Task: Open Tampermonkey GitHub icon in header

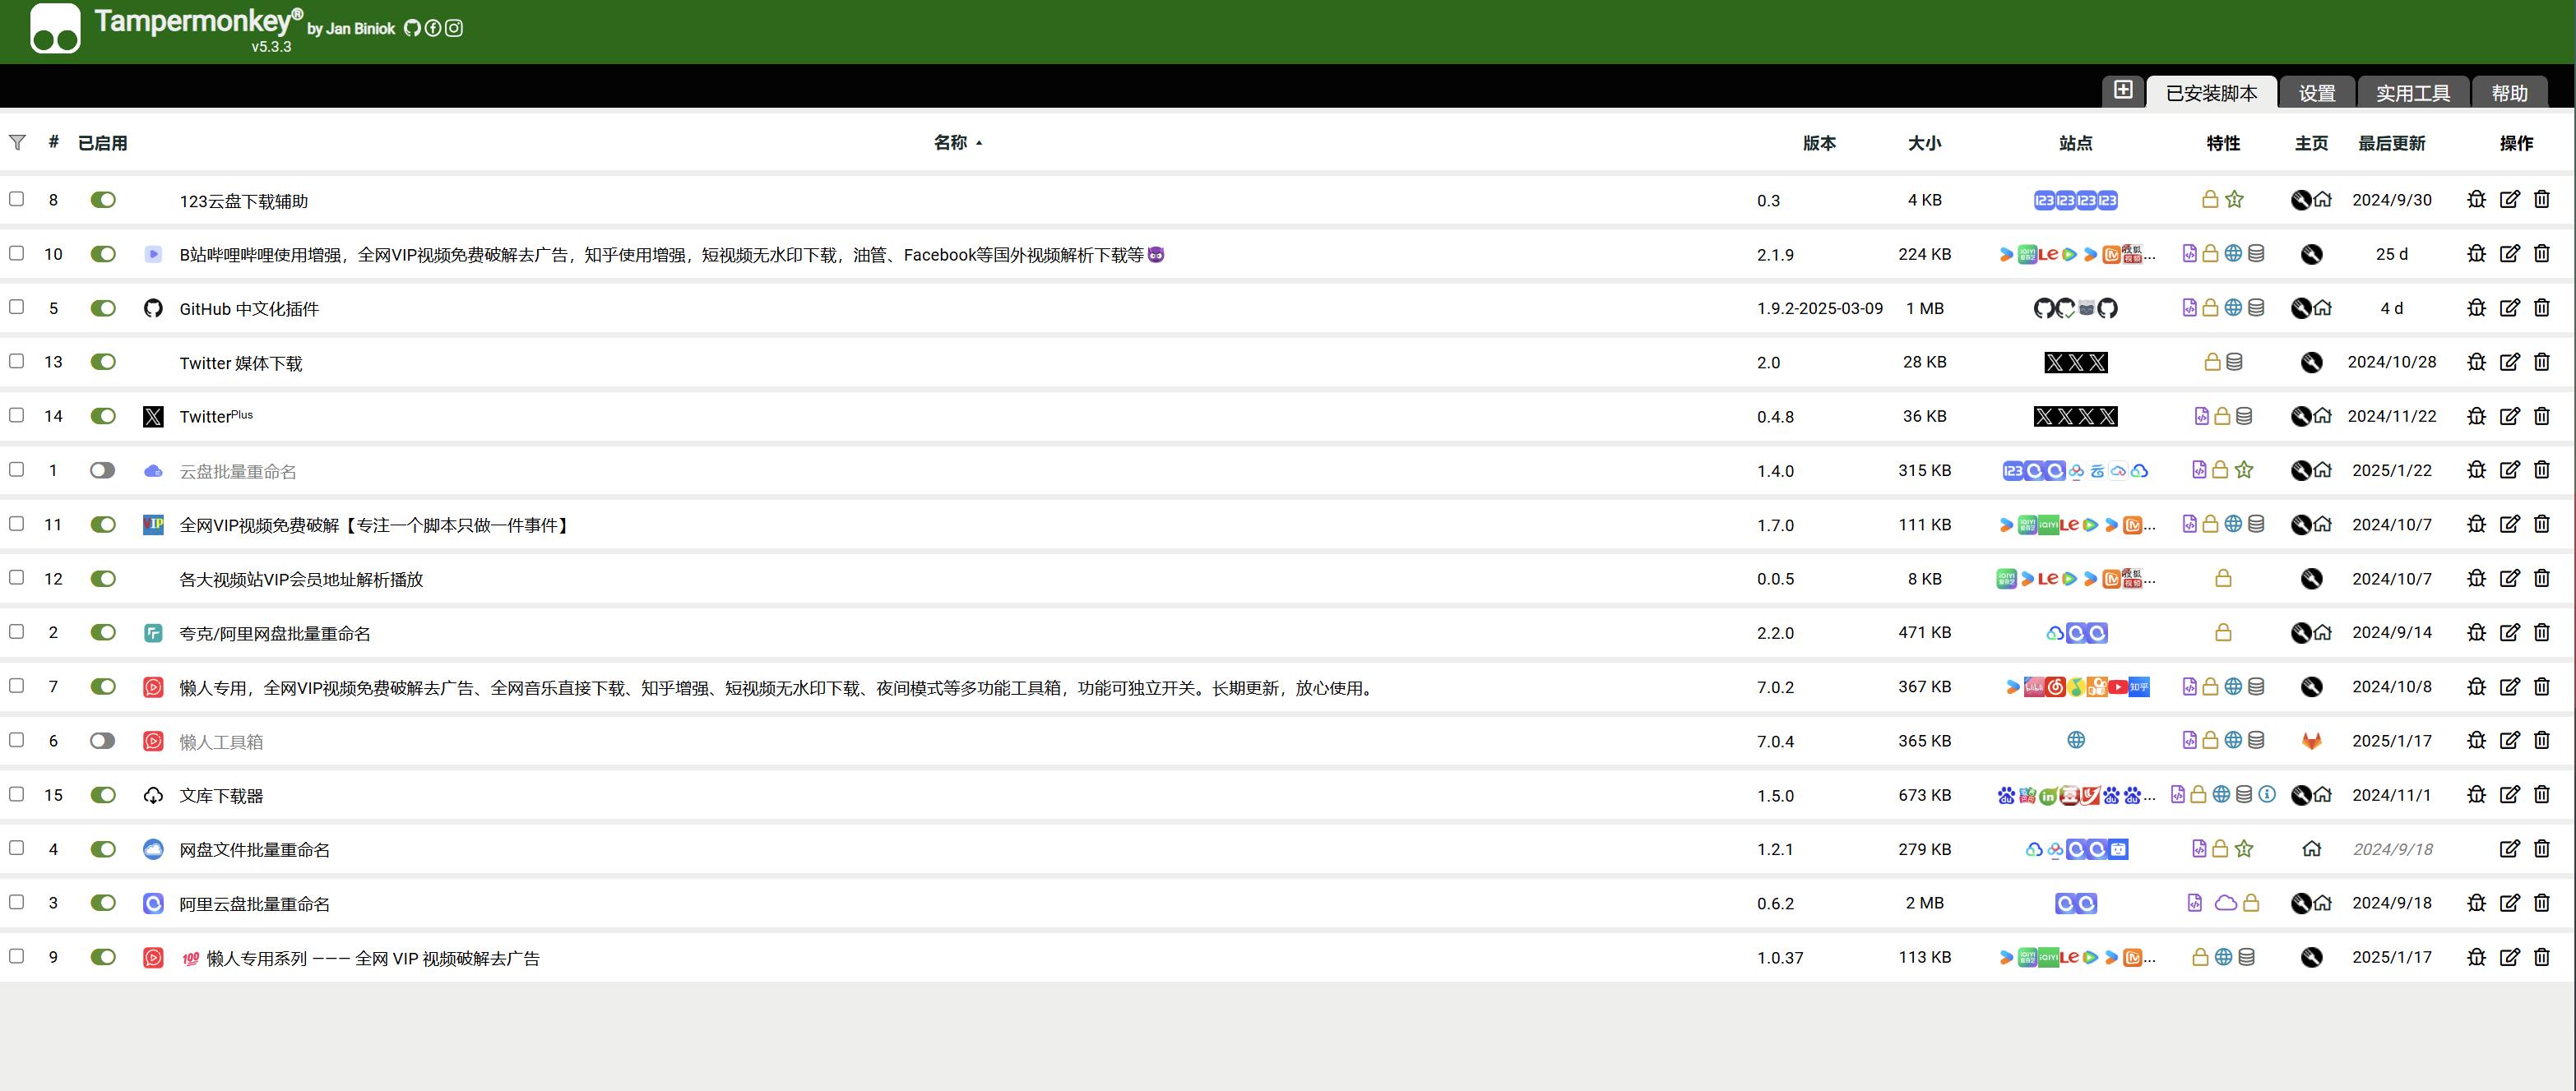Action: 412,28
